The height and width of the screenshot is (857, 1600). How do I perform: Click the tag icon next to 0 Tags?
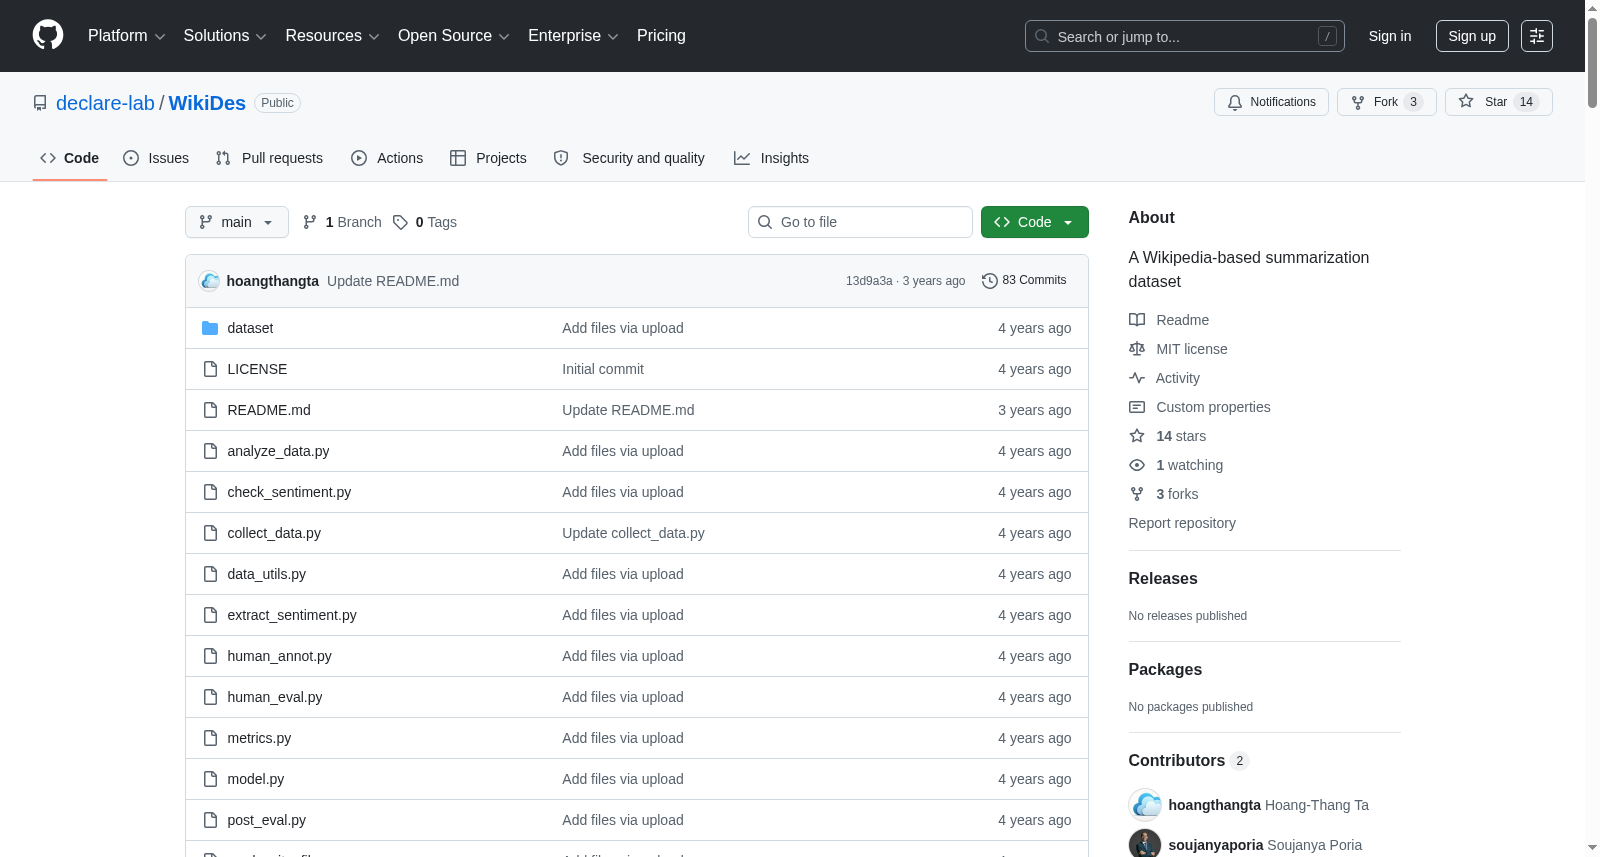click(x=400, y=222)
